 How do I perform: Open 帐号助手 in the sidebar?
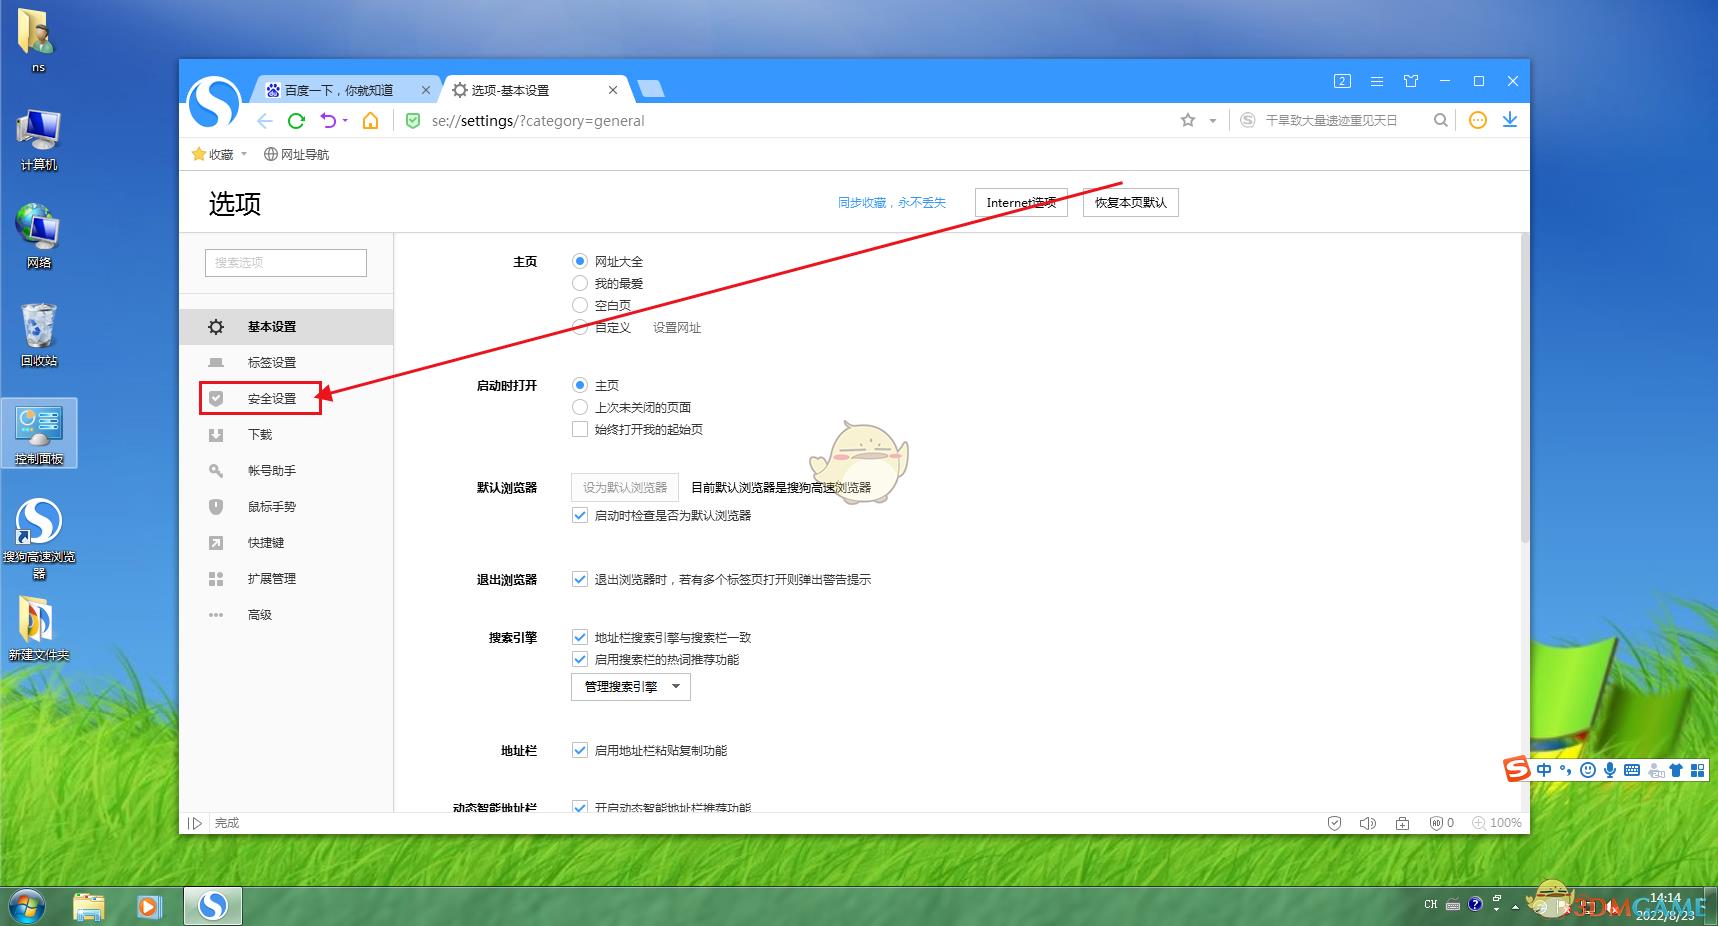click(x=286, y=471)
